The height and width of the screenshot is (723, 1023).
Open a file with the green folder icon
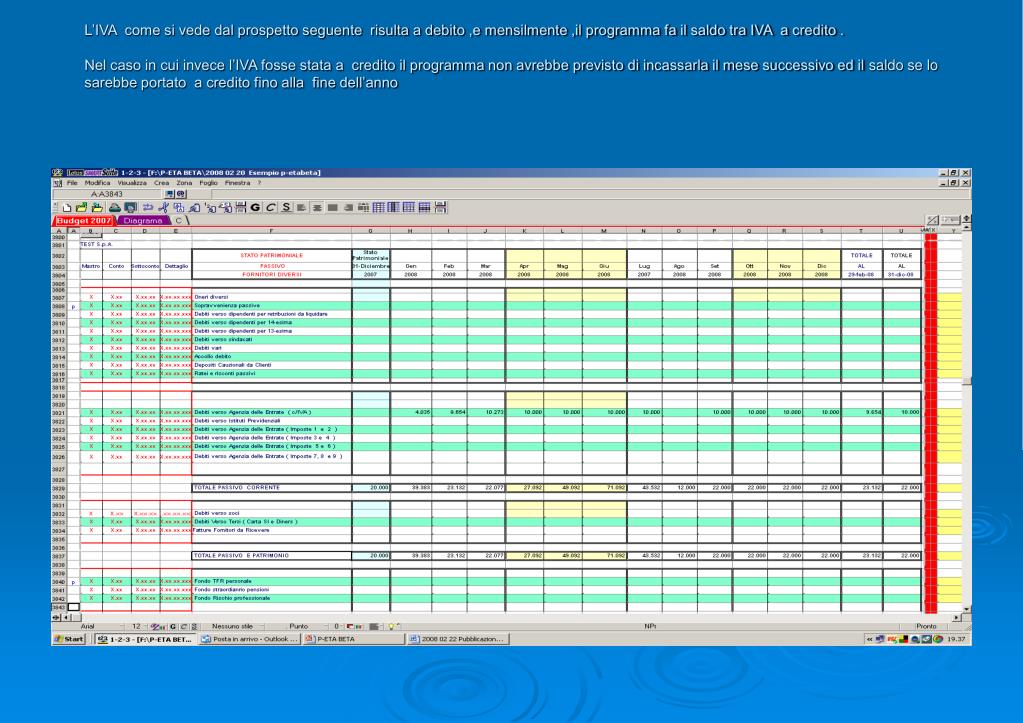[82, 208]
